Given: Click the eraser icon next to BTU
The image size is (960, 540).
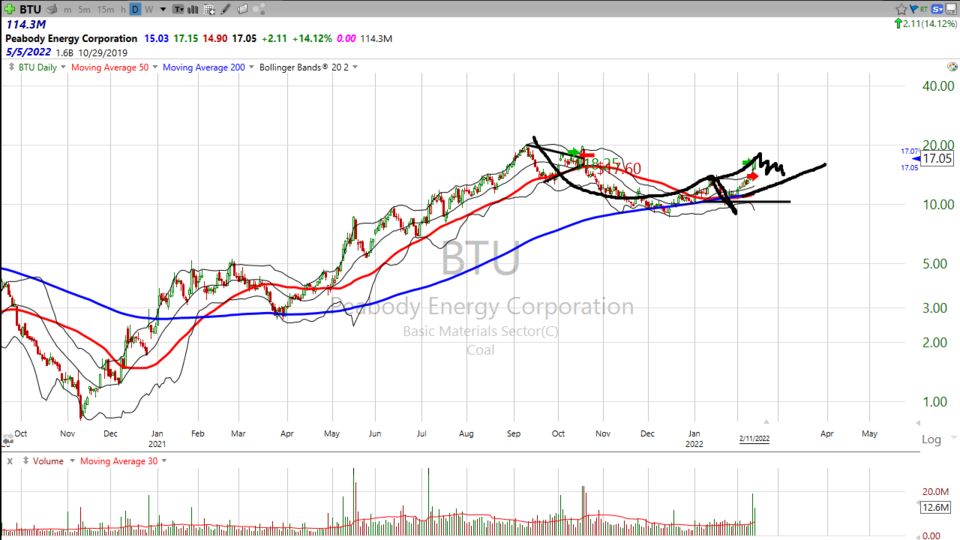Looking at the screenshot, I should coord(53,9).
